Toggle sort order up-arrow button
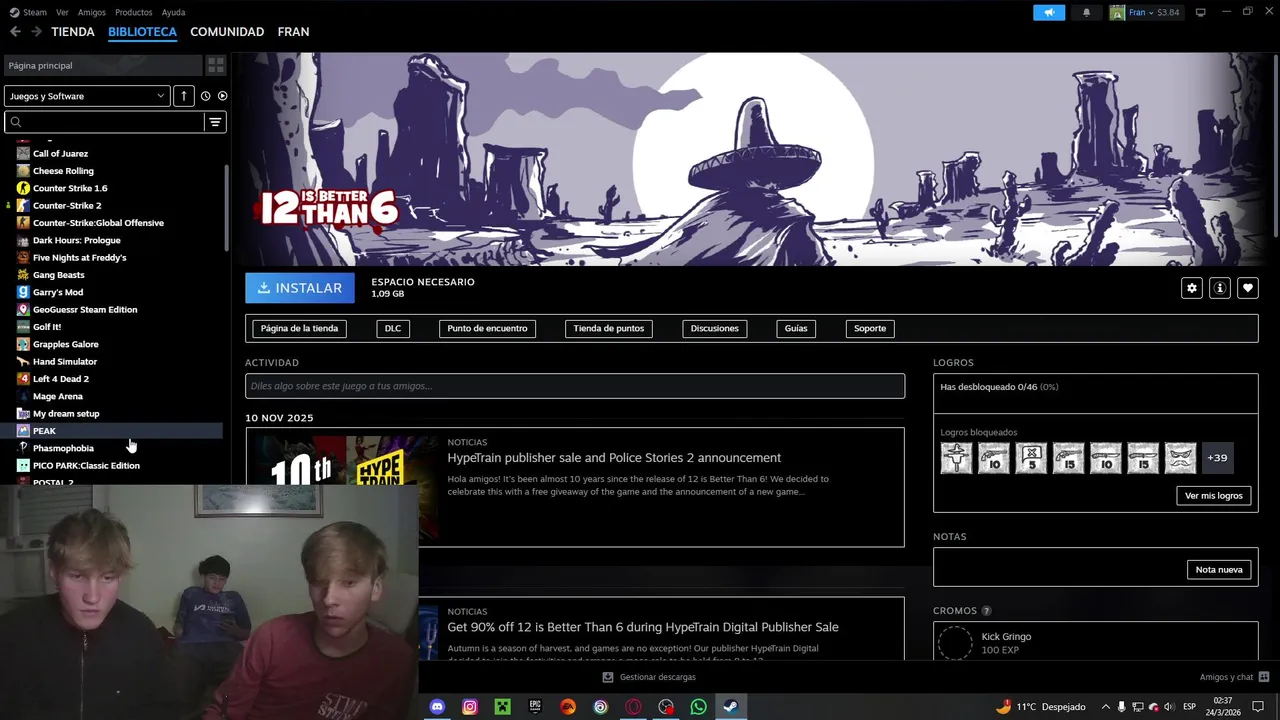Image resolution: width=1280 pixels, height=720 pixels. [x=183, y=96]
